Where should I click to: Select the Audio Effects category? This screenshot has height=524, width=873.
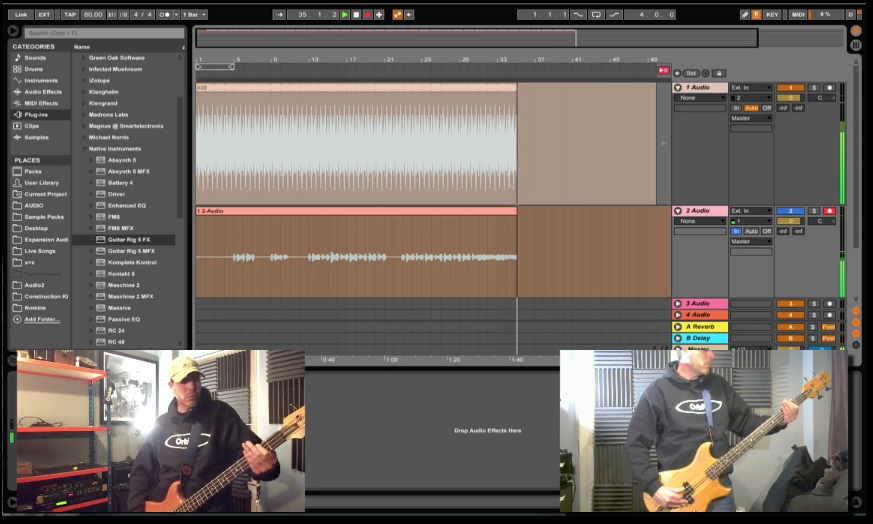[43, 92]
